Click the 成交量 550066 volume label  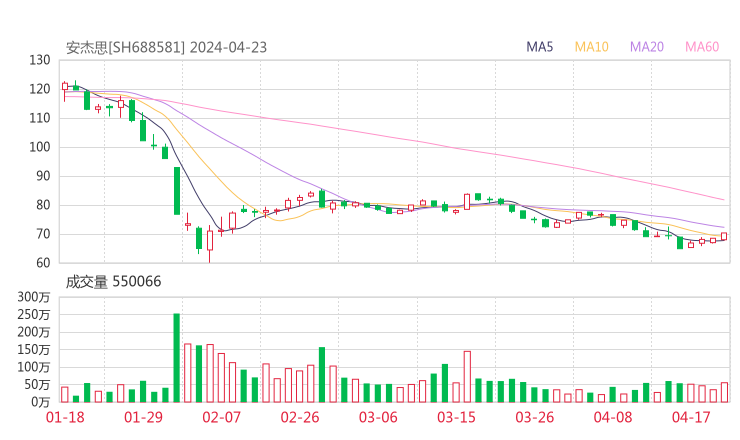point(113,281)
